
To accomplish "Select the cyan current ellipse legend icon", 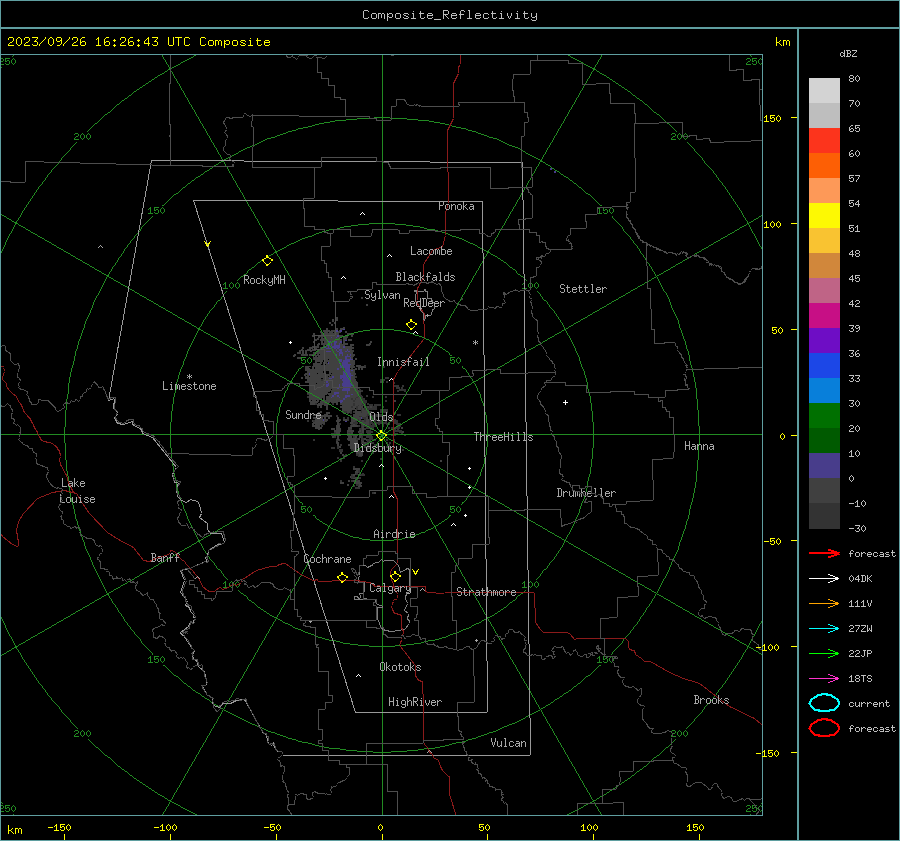I will click(x=824, y=703).
